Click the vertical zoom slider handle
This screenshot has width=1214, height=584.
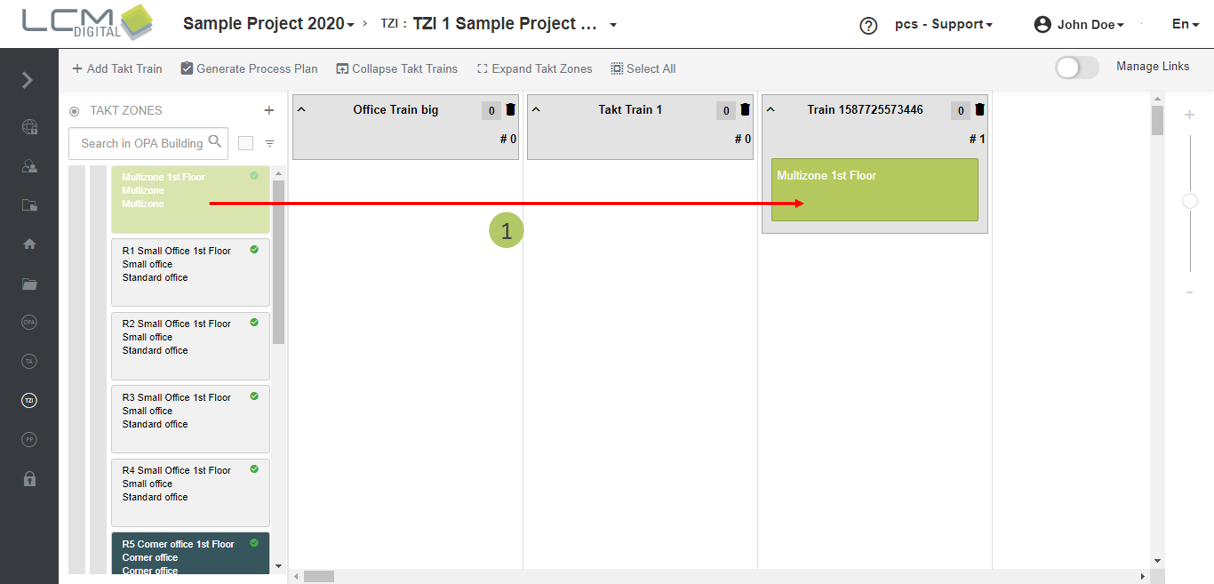1190,201
